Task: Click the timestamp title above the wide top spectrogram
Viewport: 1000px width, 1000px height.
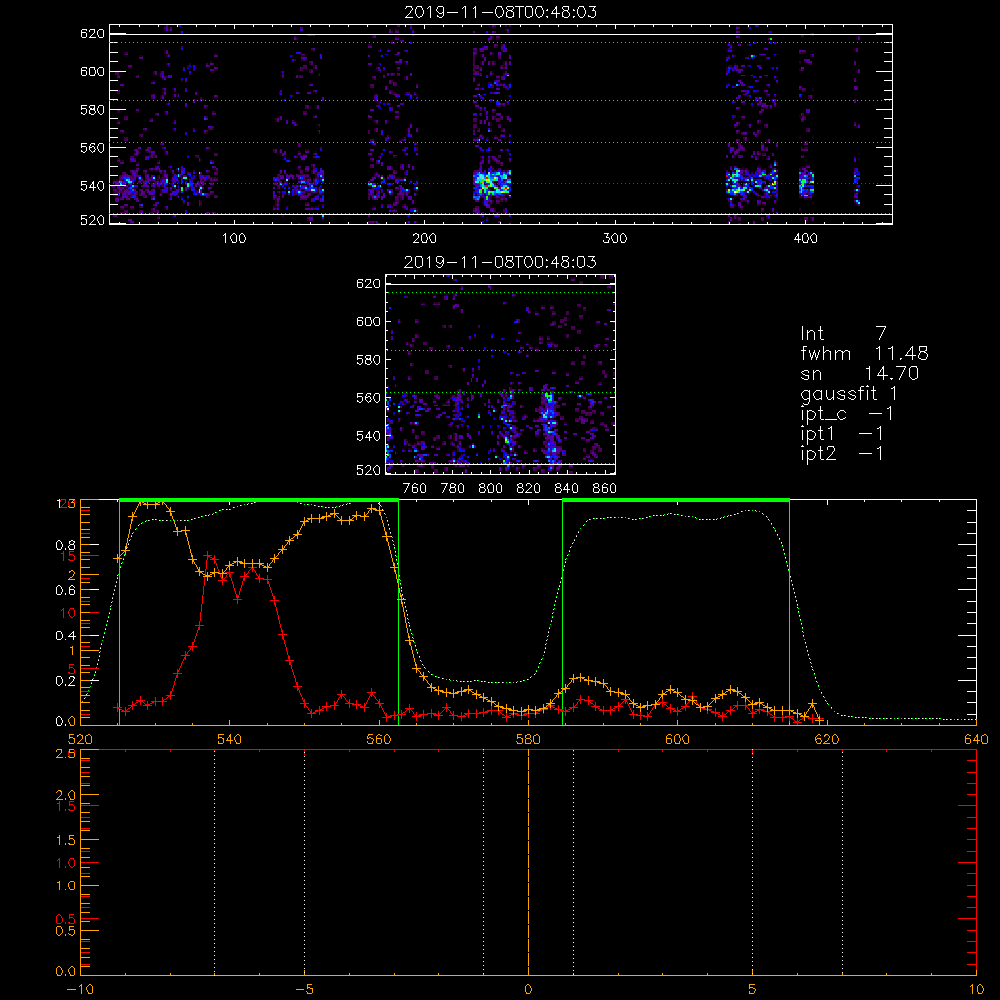Action: [x=501, y=12]
